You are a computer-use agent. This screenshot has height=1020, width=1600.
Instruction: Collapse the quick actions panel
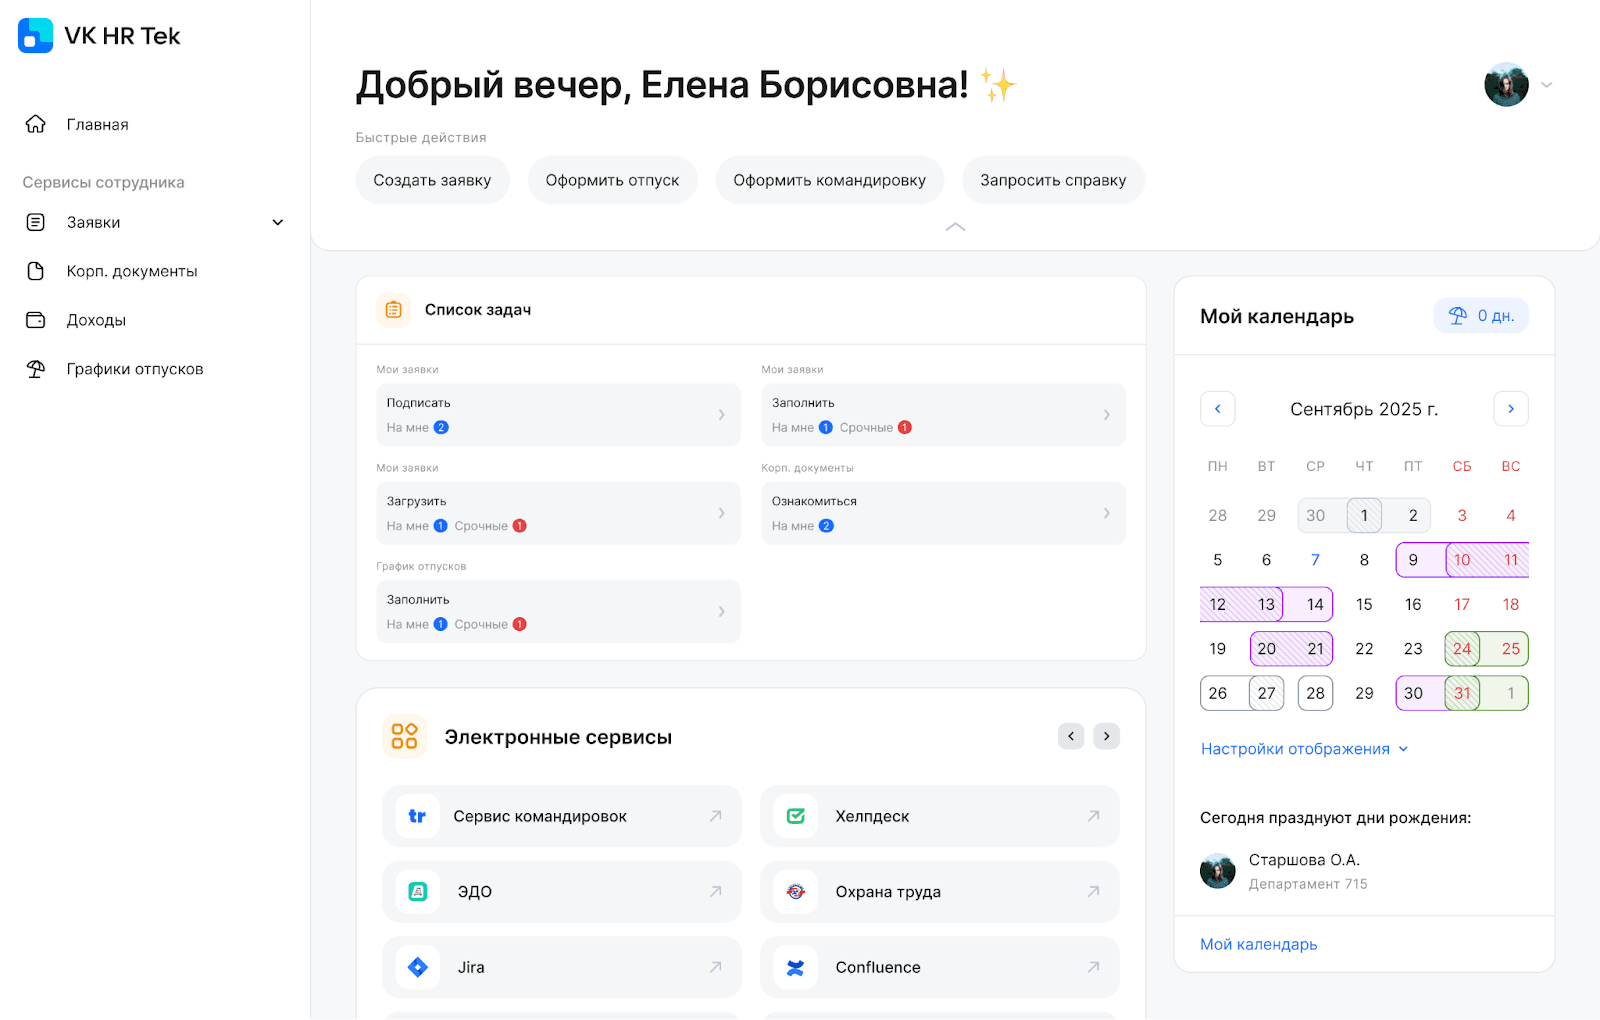(955, 227)
